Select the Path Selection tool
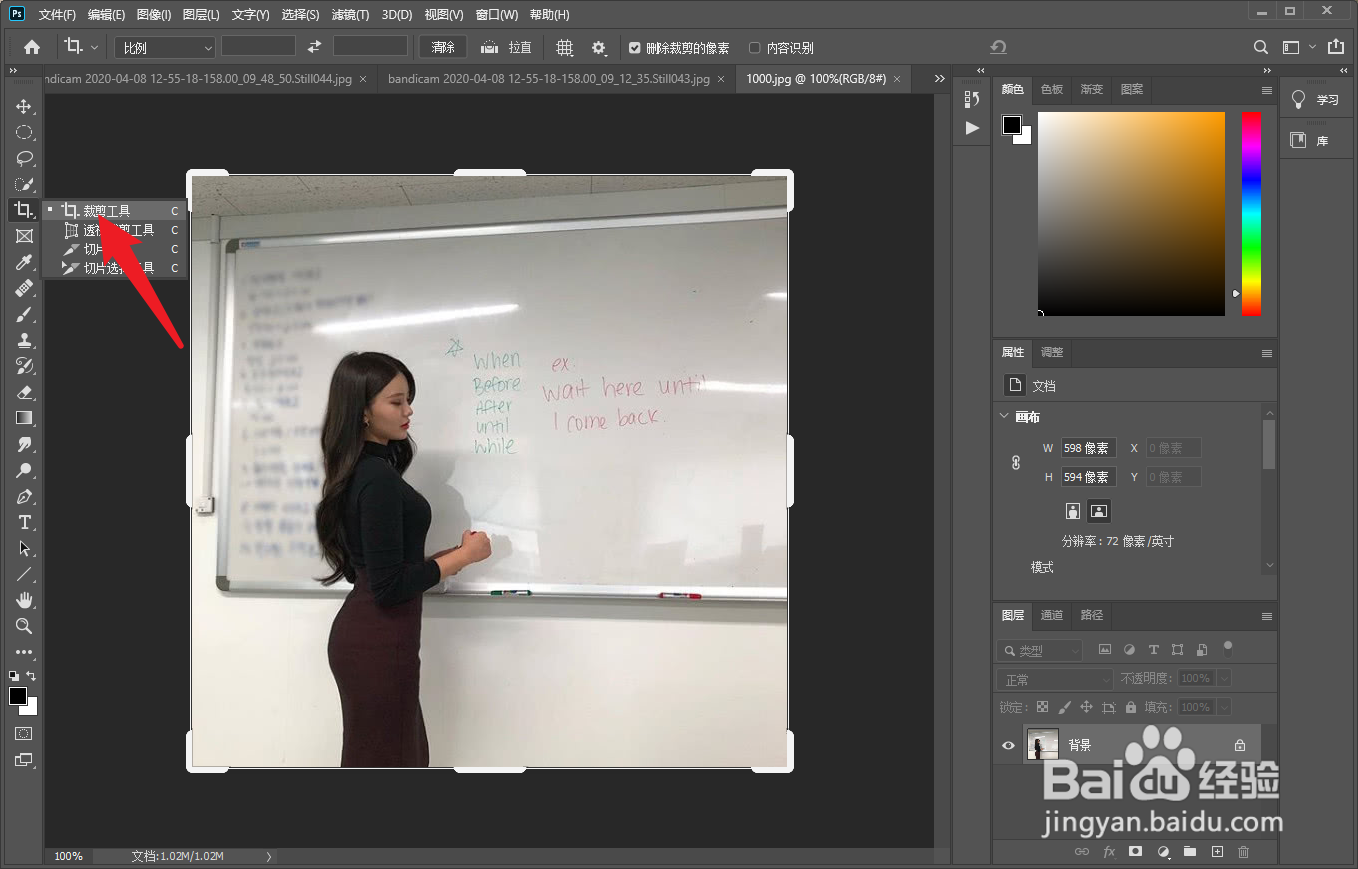This screenshot has width=1358, height=869. click(24, 548)
